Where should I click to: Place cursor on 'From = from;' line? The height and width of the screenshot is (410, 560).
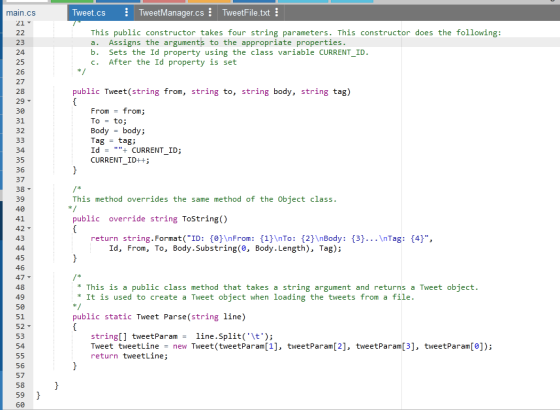pos(118,111)
